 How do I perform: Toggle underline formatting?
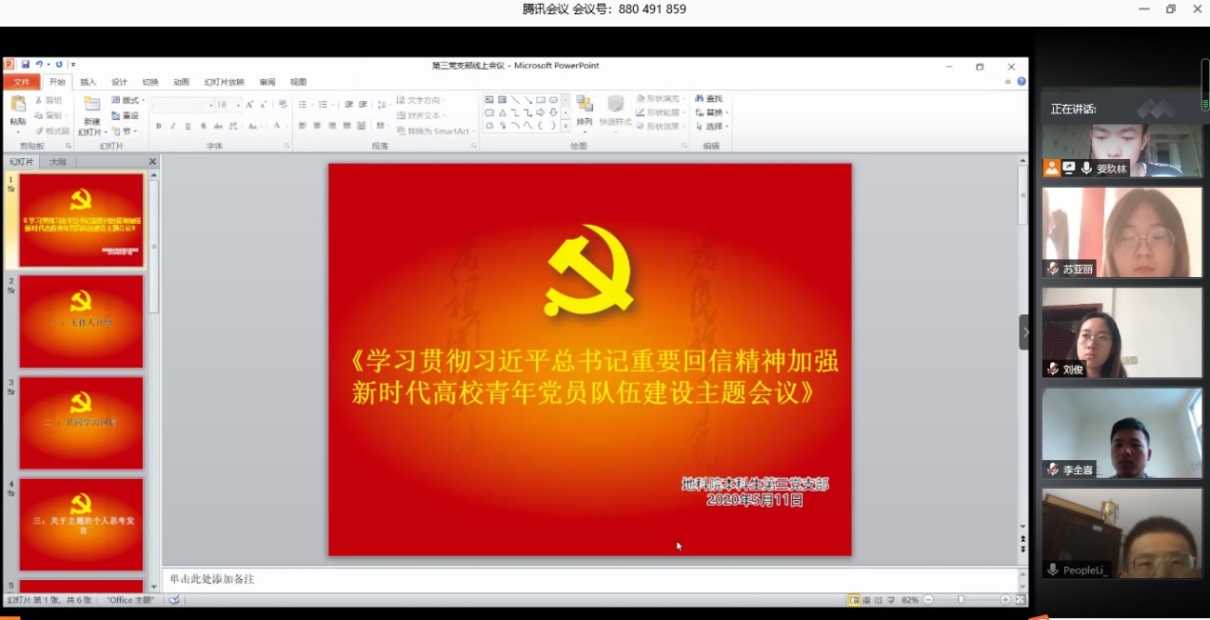[187, 126]
